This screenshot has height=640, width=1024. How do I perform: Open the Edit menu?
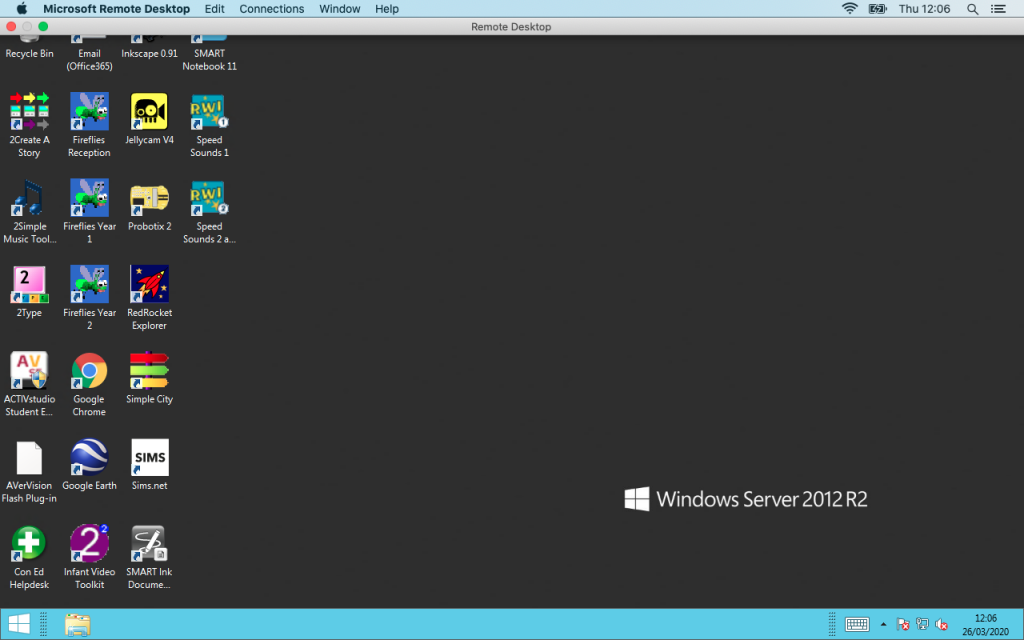point(214,8)
